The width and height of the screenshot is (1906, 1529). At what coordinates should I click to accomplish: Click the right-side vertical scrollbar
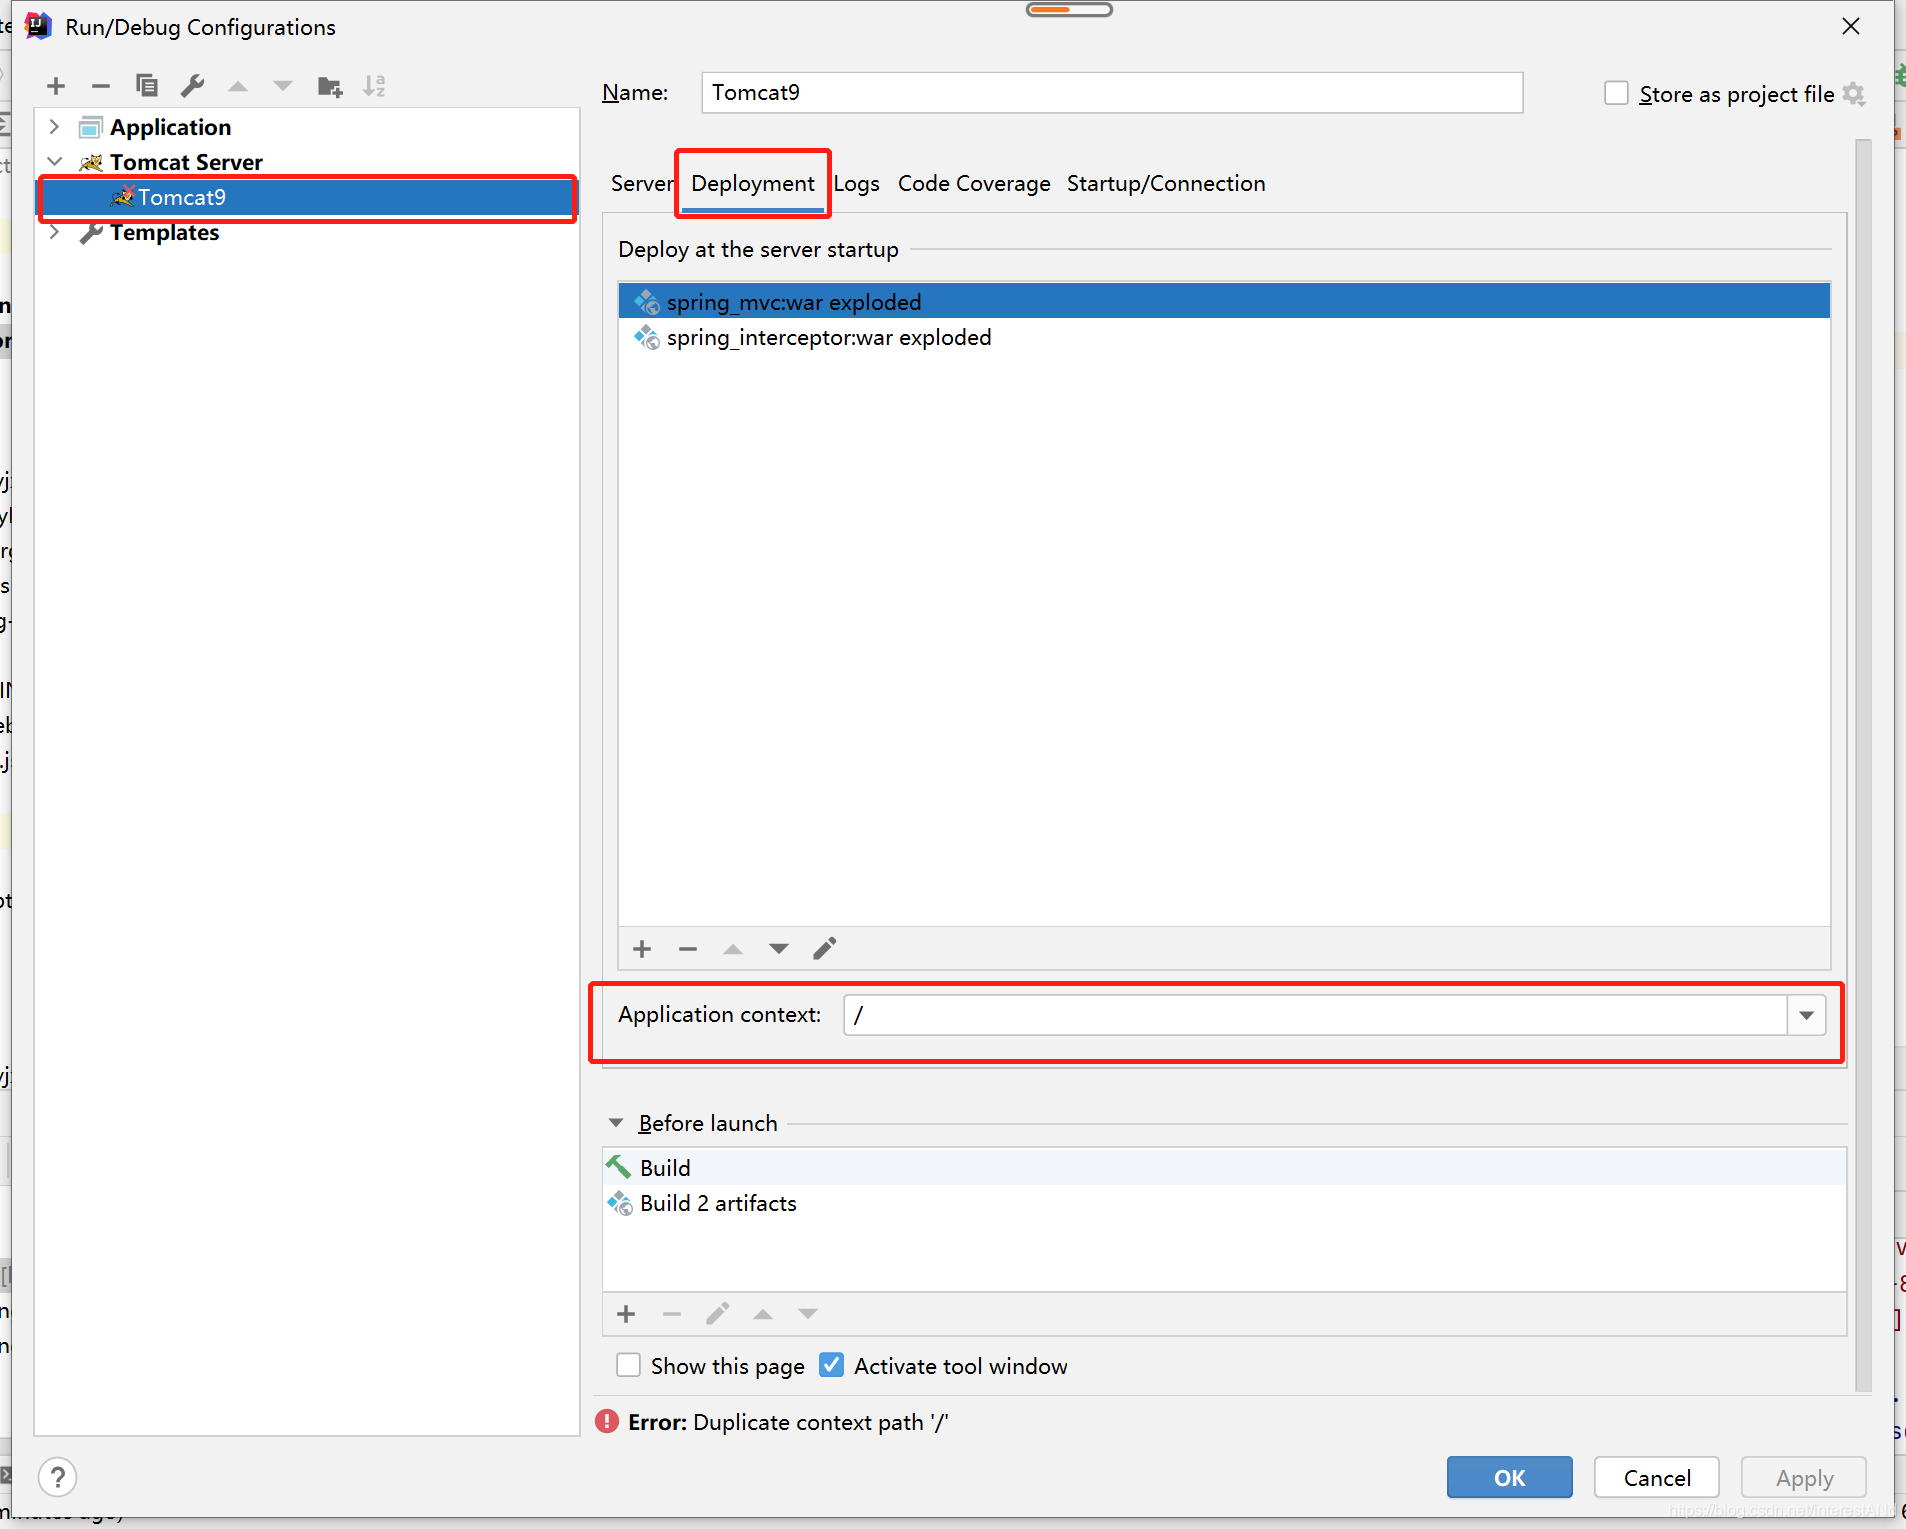[1862, 765]
